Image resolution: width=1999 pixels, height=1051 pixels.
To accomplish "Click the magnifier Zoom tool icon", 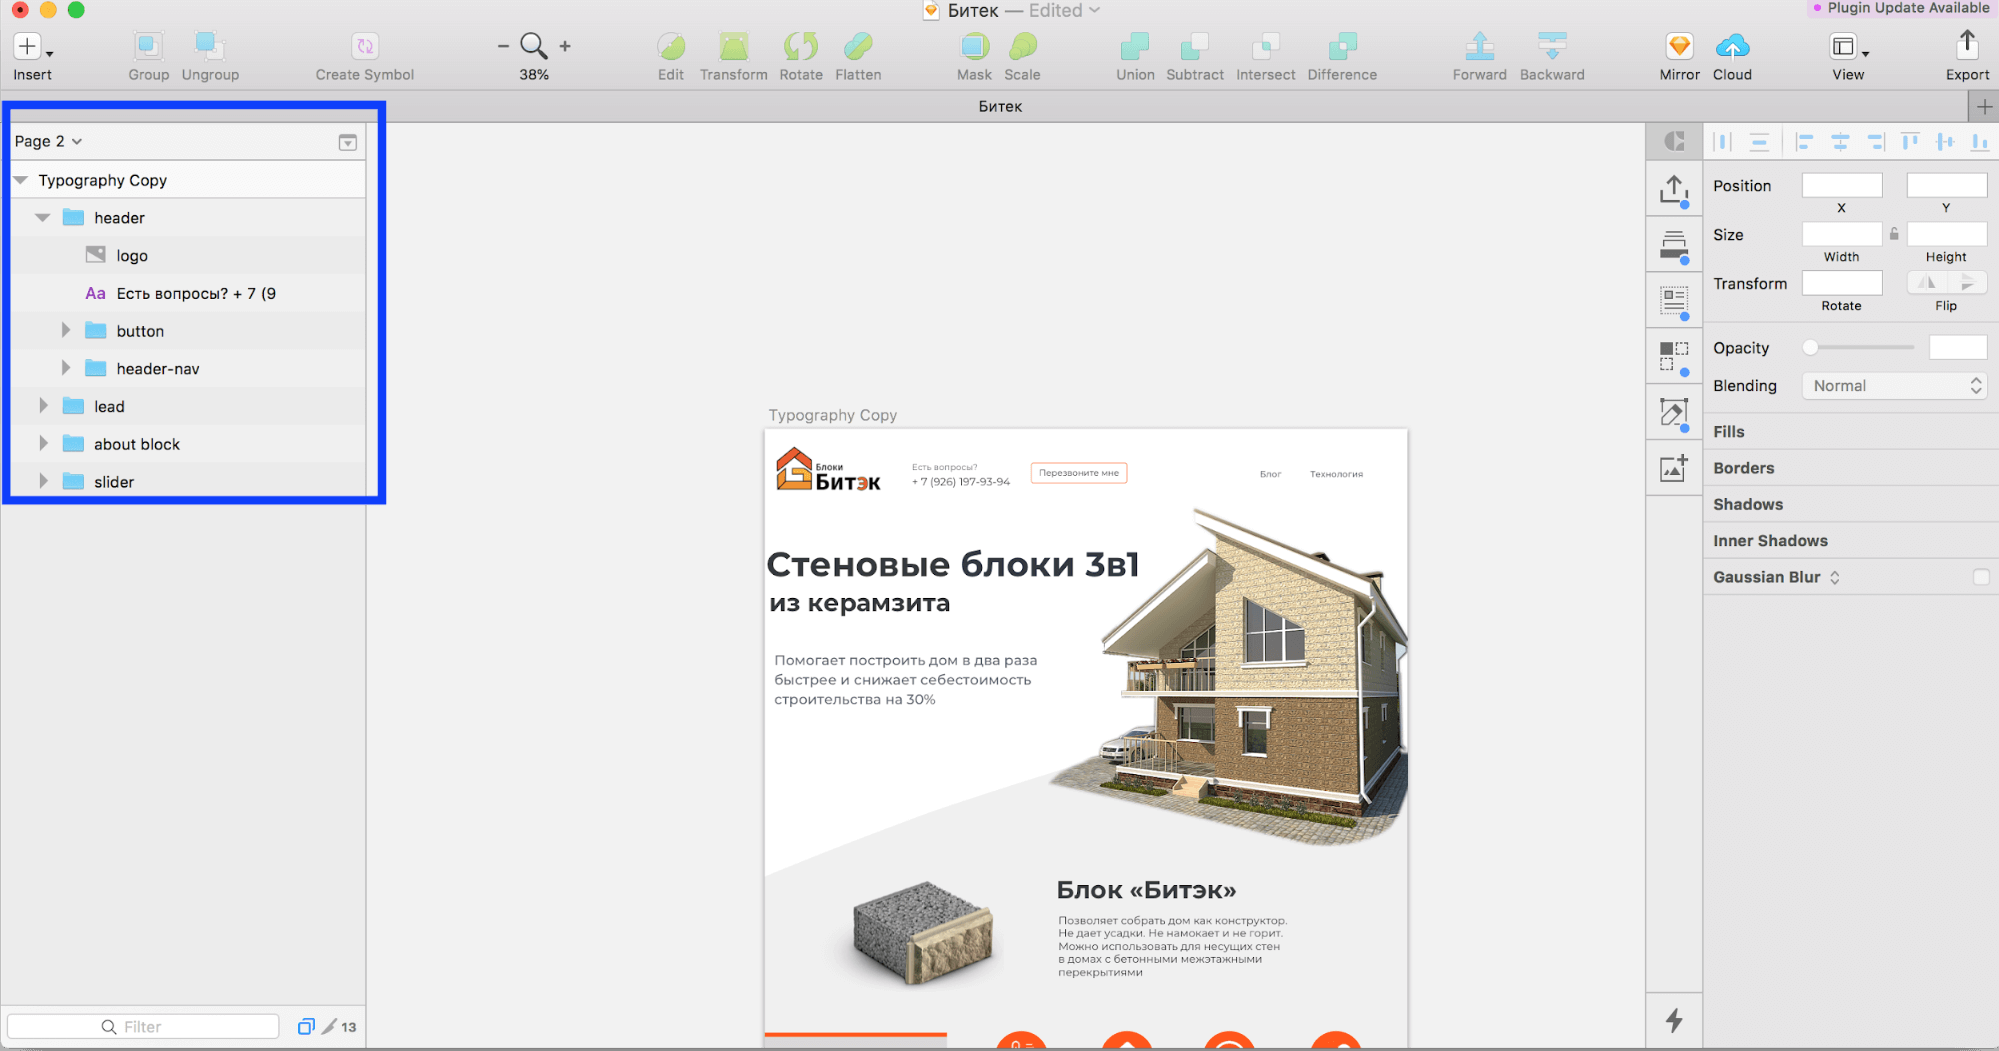I will [x=534, y=46].
